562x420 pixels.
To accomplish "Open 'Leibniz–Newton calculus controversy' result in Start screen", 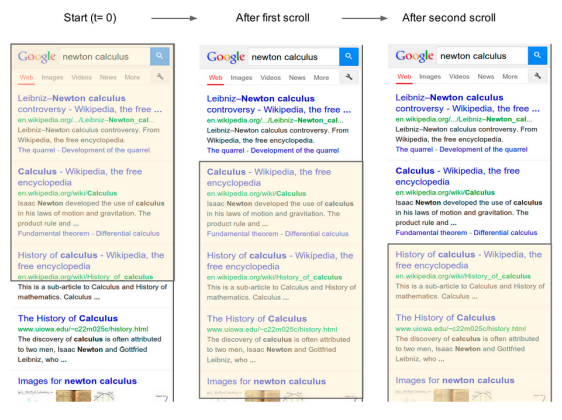I will tap(90, 104).
